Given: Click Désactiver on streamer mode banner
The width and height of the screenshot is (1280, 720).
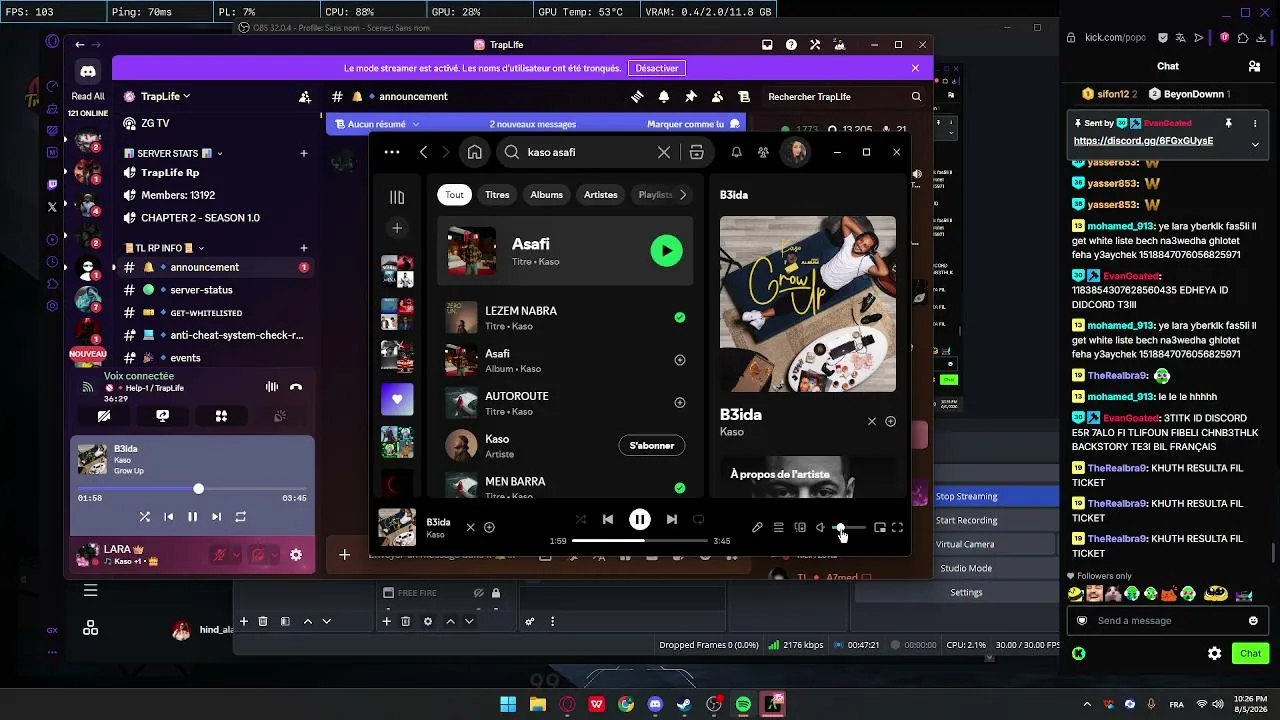Looking at the screenshot, I should (x=657, y=68).
